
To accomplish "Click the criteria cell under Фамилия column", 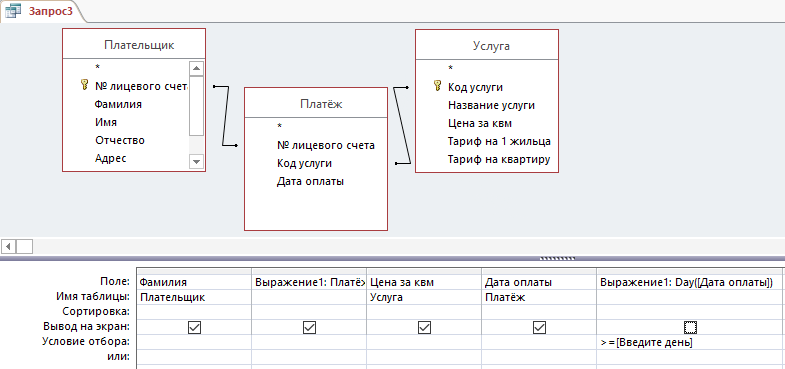I will coord(193,342).
